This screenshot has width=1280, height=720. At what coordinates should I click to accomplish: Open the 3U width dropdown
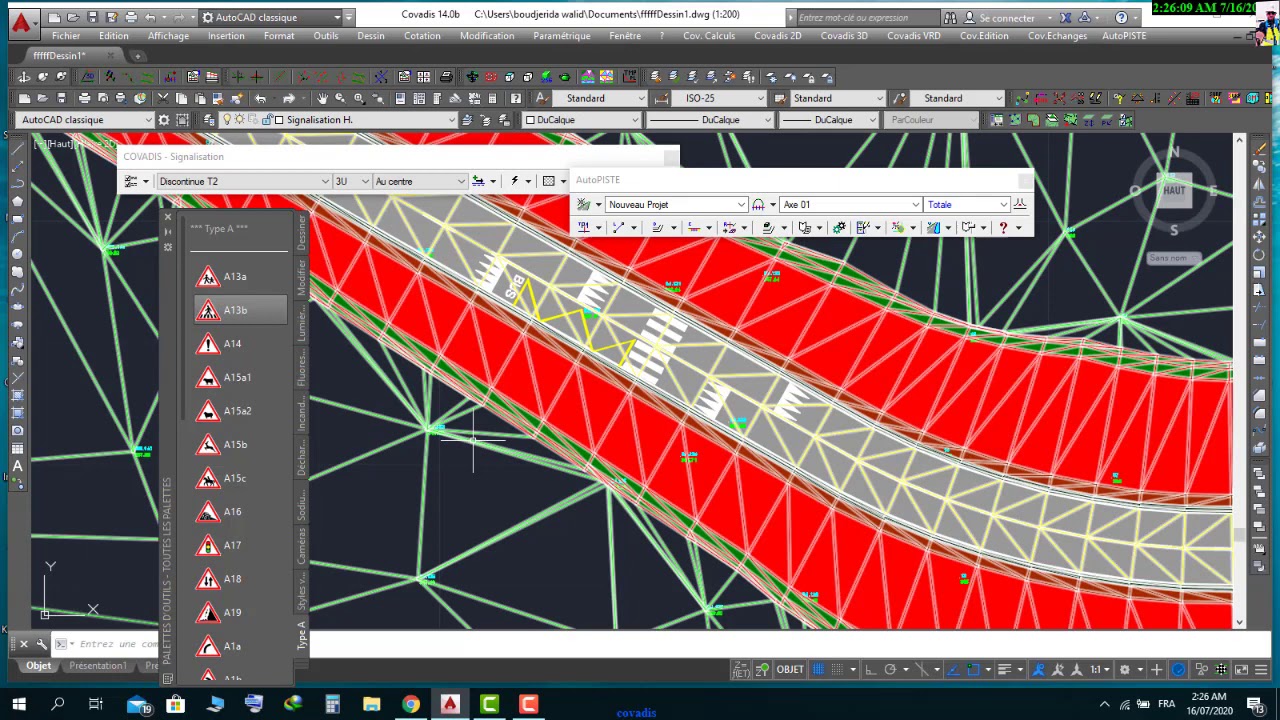click(x=351, y=181)
